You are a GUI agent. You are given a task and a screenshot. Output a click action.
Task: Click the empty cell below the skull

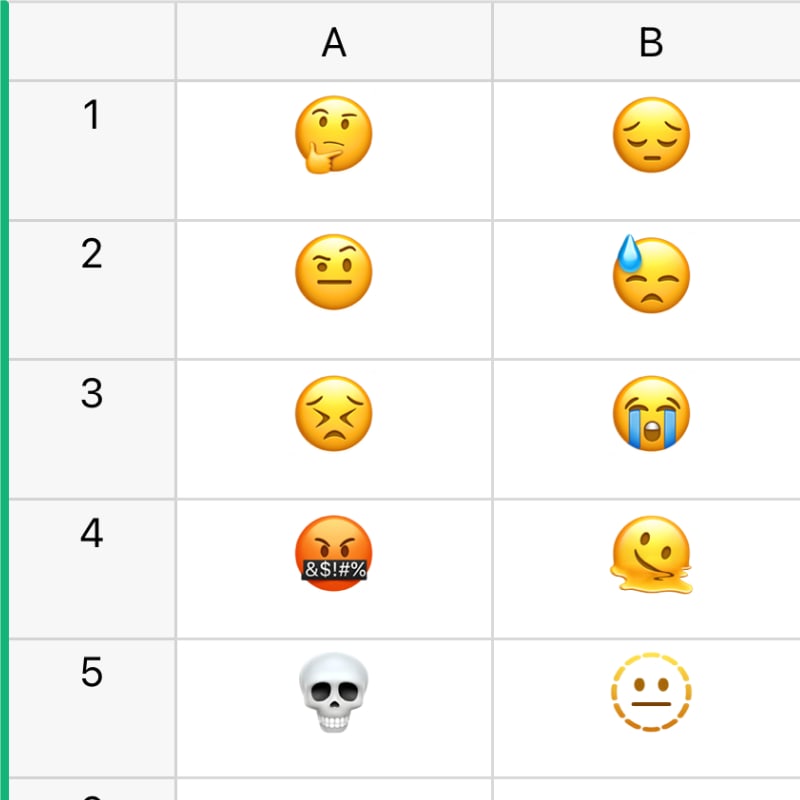coord(333,790)
